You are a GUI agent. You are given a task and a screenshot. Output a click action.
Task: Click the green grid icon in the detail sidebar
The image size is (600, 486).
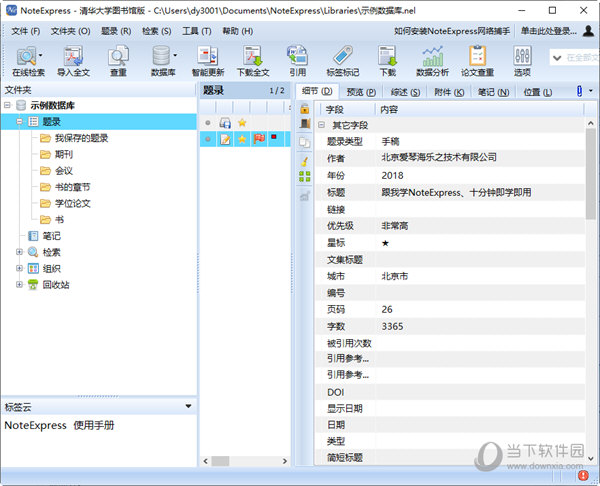[305, 176]
